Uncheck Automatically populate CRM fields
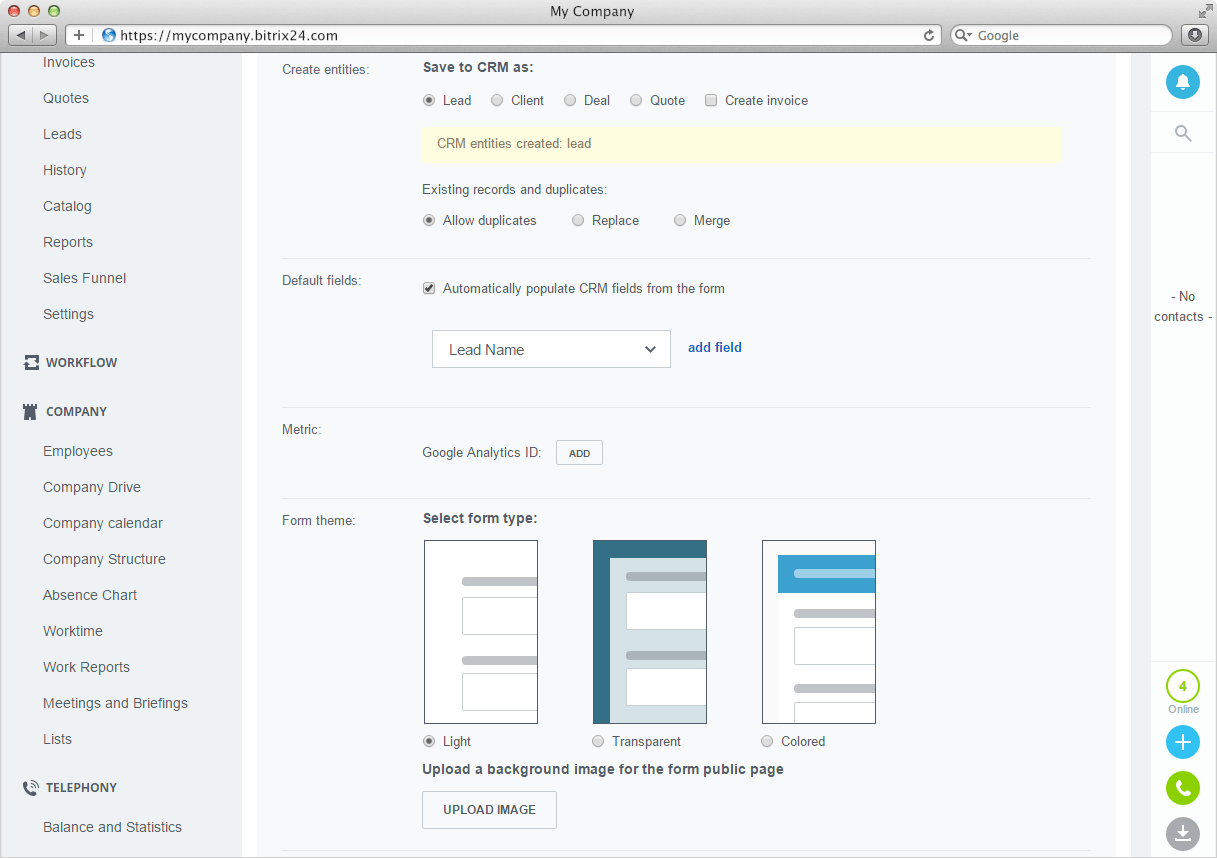Screen dimensions: 1217x858 pyautogui.click(x=429, y=288)
